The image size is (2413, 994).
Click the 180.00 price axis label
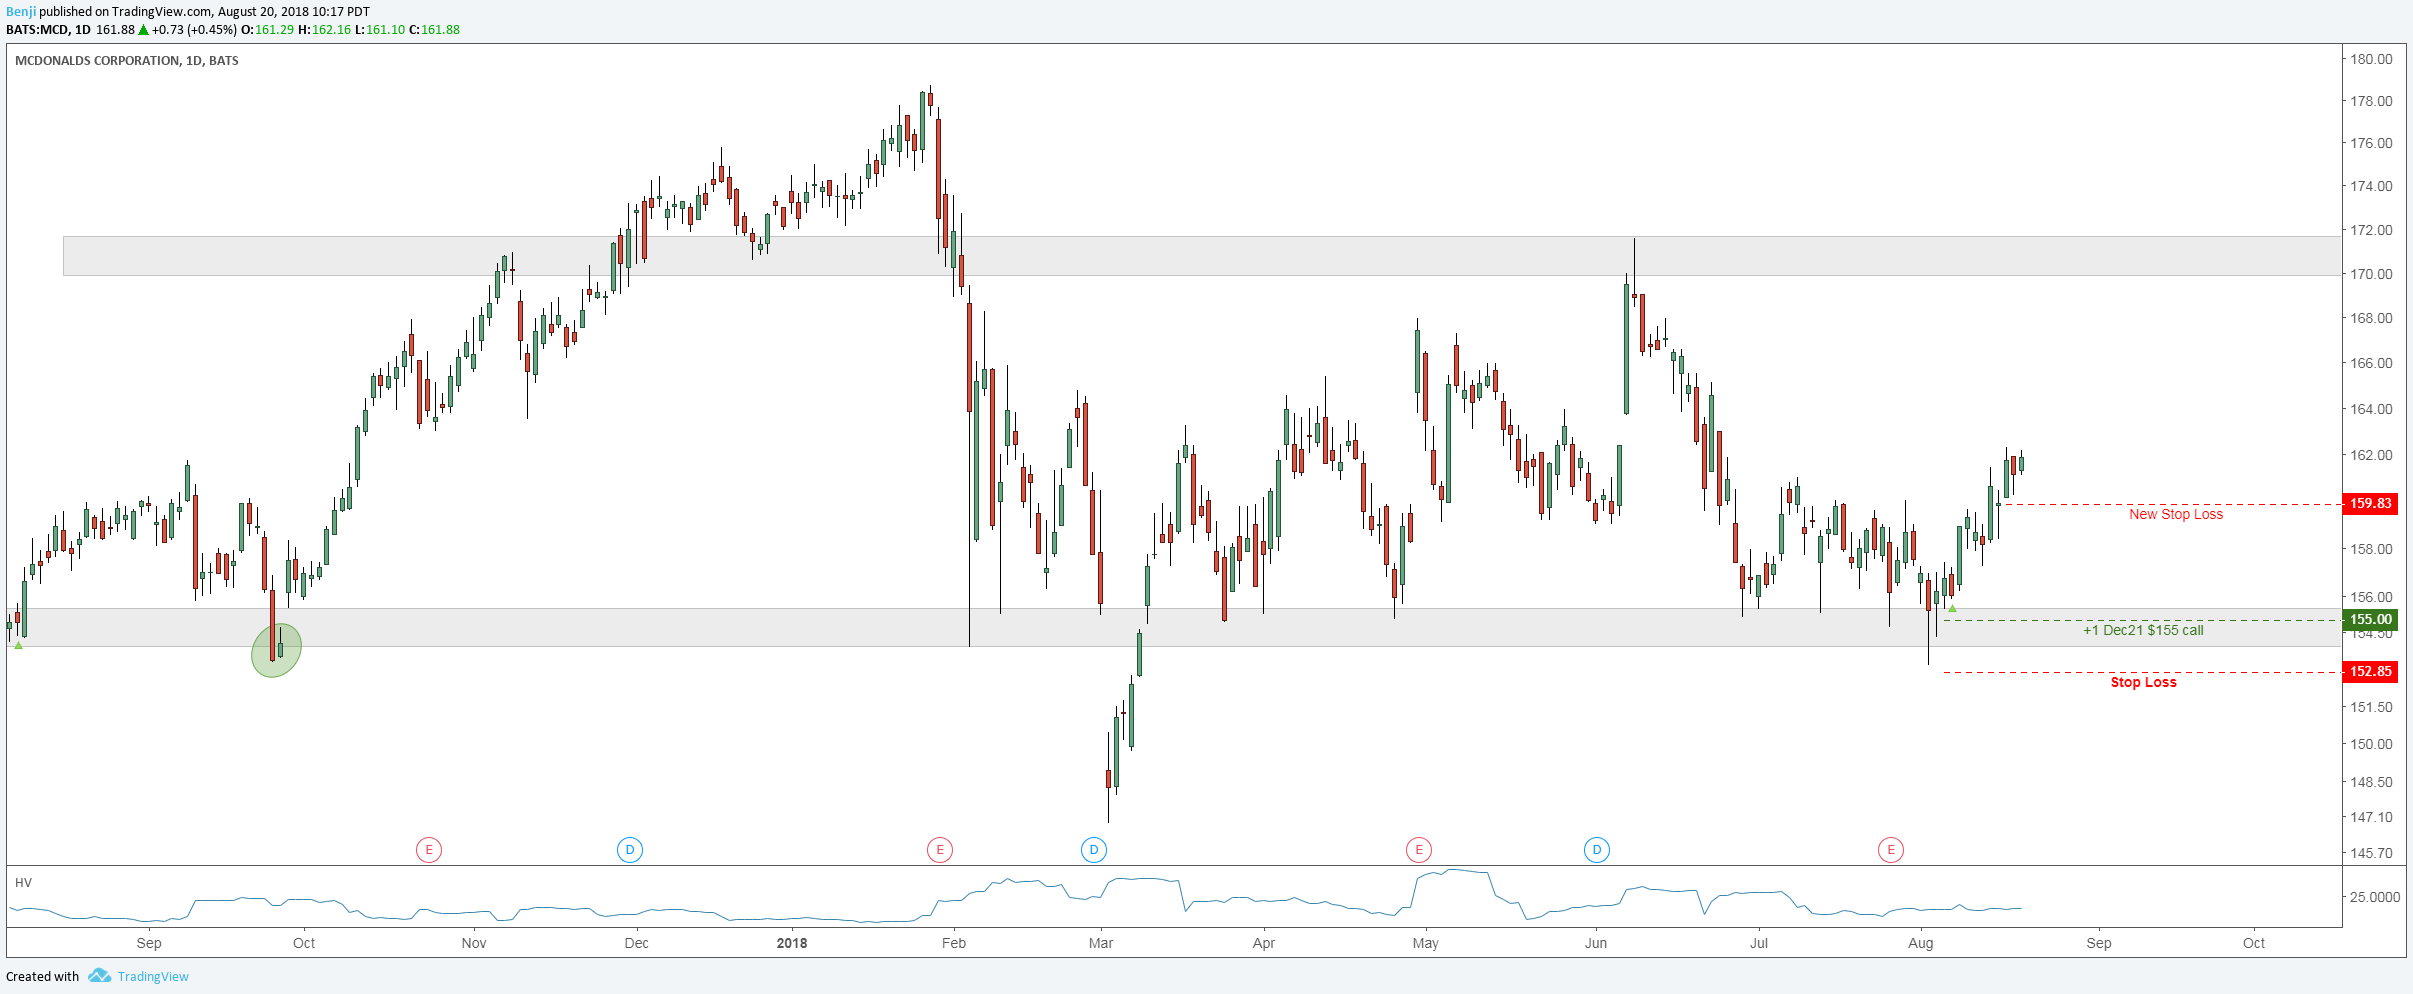point(2371,59)
